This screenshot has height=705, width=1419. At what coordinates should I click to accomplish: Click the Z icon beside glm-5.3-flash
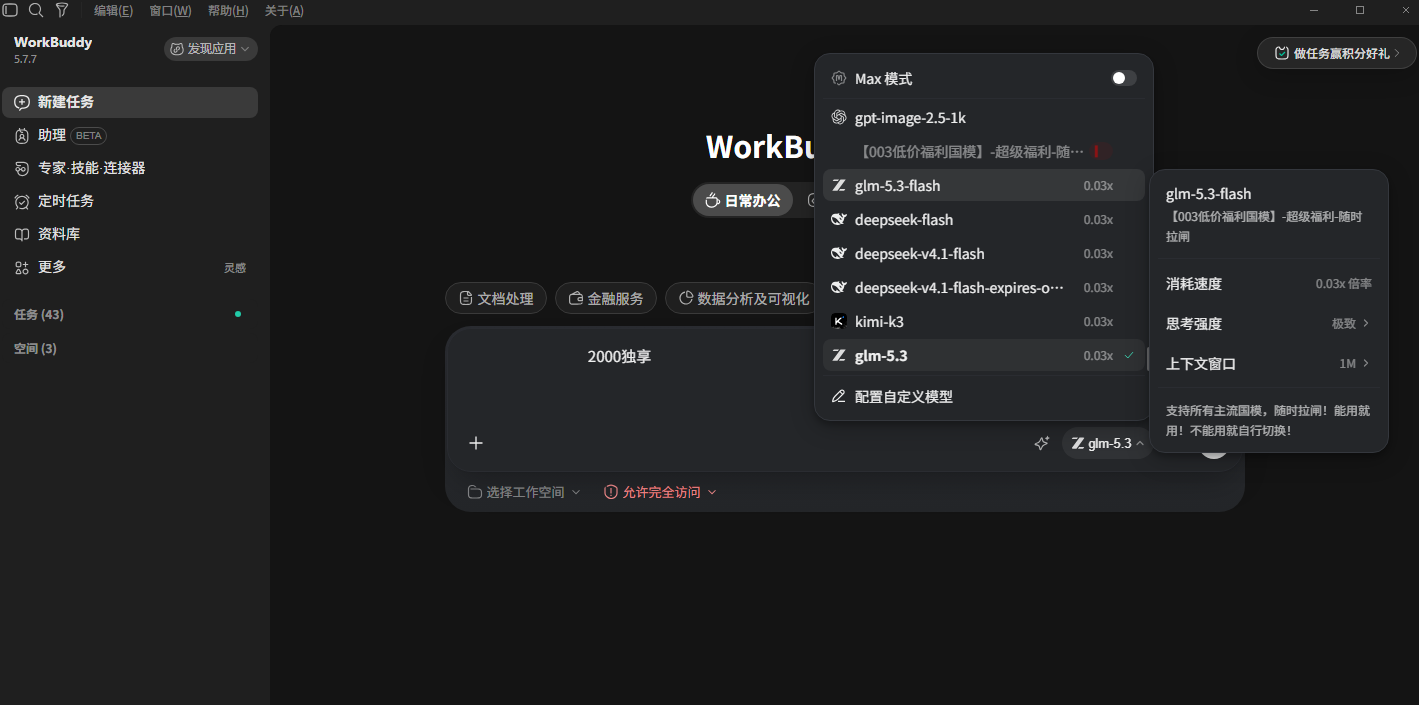(839, 186)
